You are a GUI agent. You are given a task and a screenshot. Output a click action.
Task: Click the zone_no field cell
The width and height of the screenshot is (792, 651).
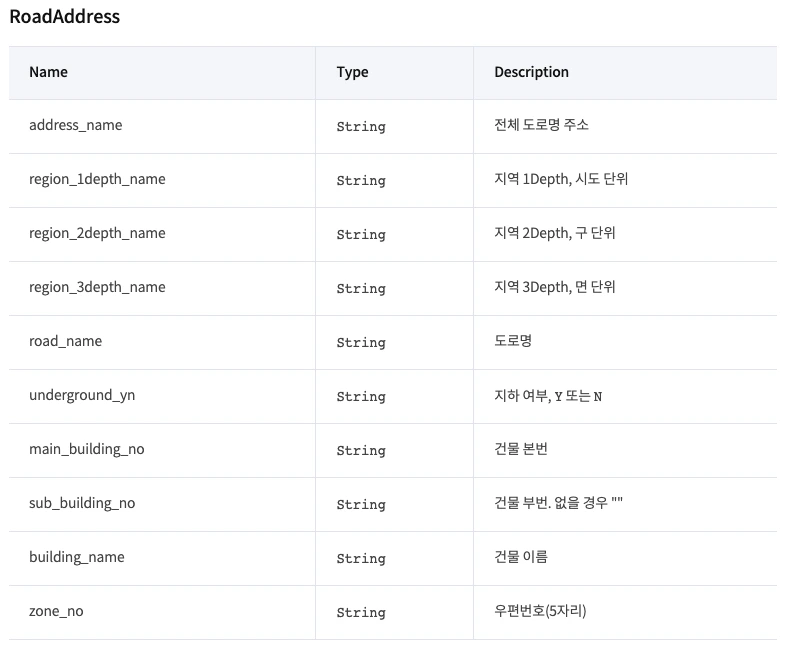click(x=56, y=612)
